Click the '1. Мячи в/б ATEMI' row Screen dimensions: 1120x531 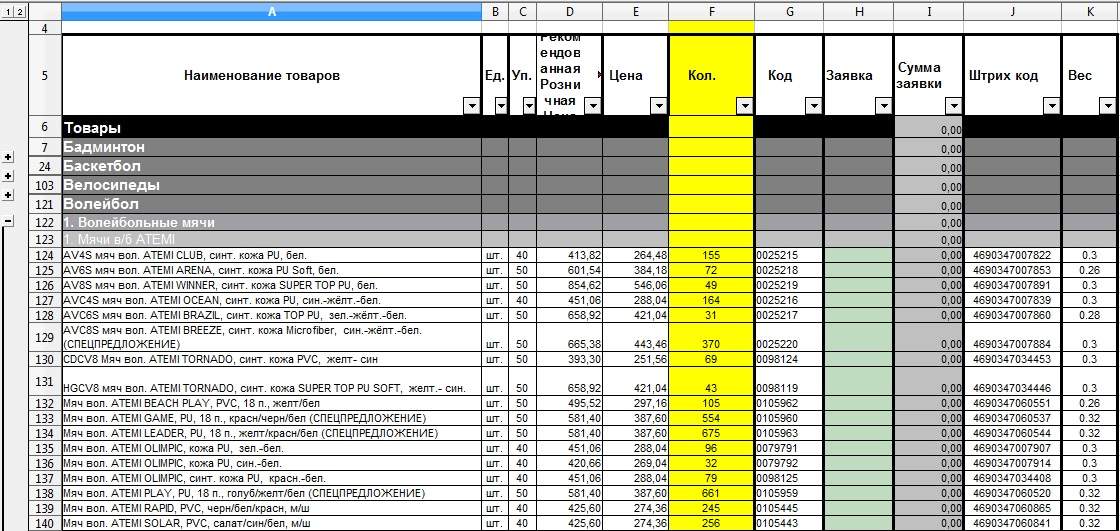(x=271, y=239)
